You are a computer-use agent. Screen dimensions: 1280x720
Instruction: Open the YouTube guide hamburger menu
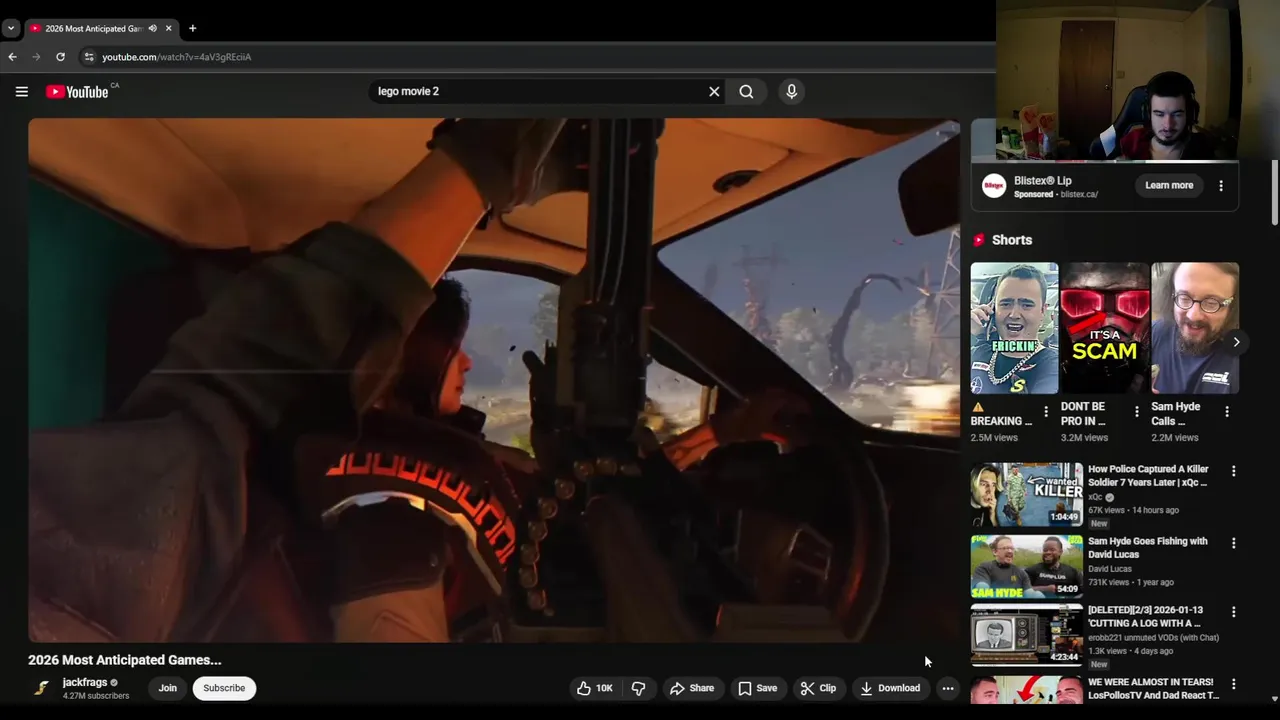22,91
